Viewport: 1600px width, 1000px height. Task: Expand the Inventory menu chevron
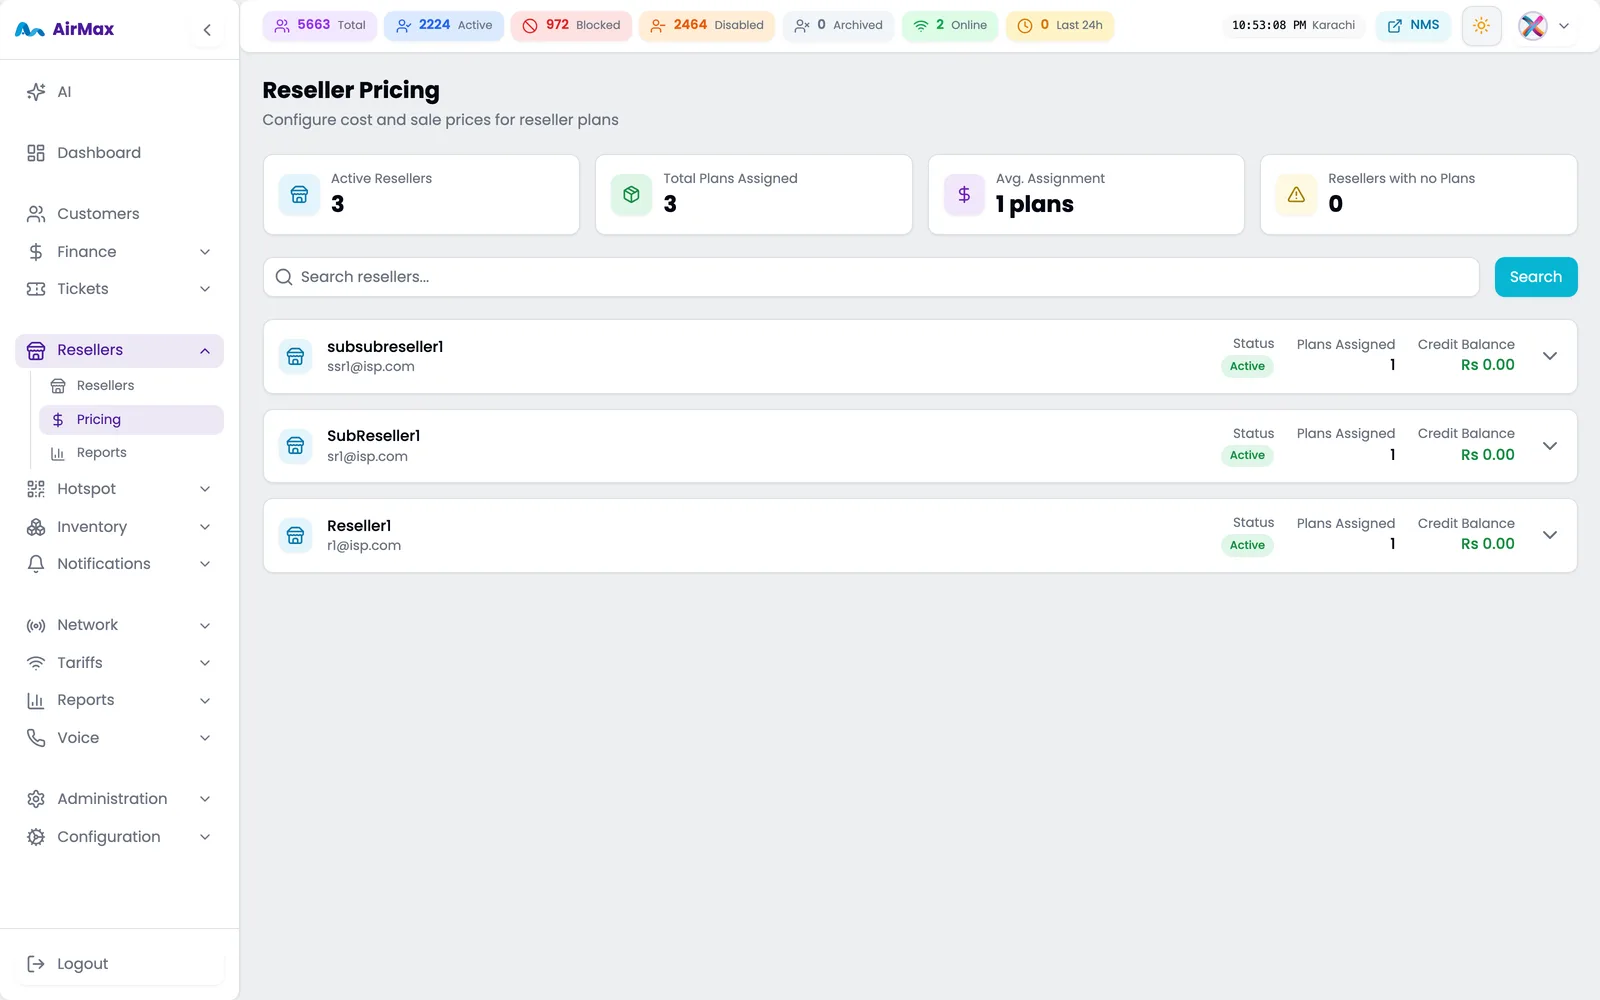click(205, 527)
